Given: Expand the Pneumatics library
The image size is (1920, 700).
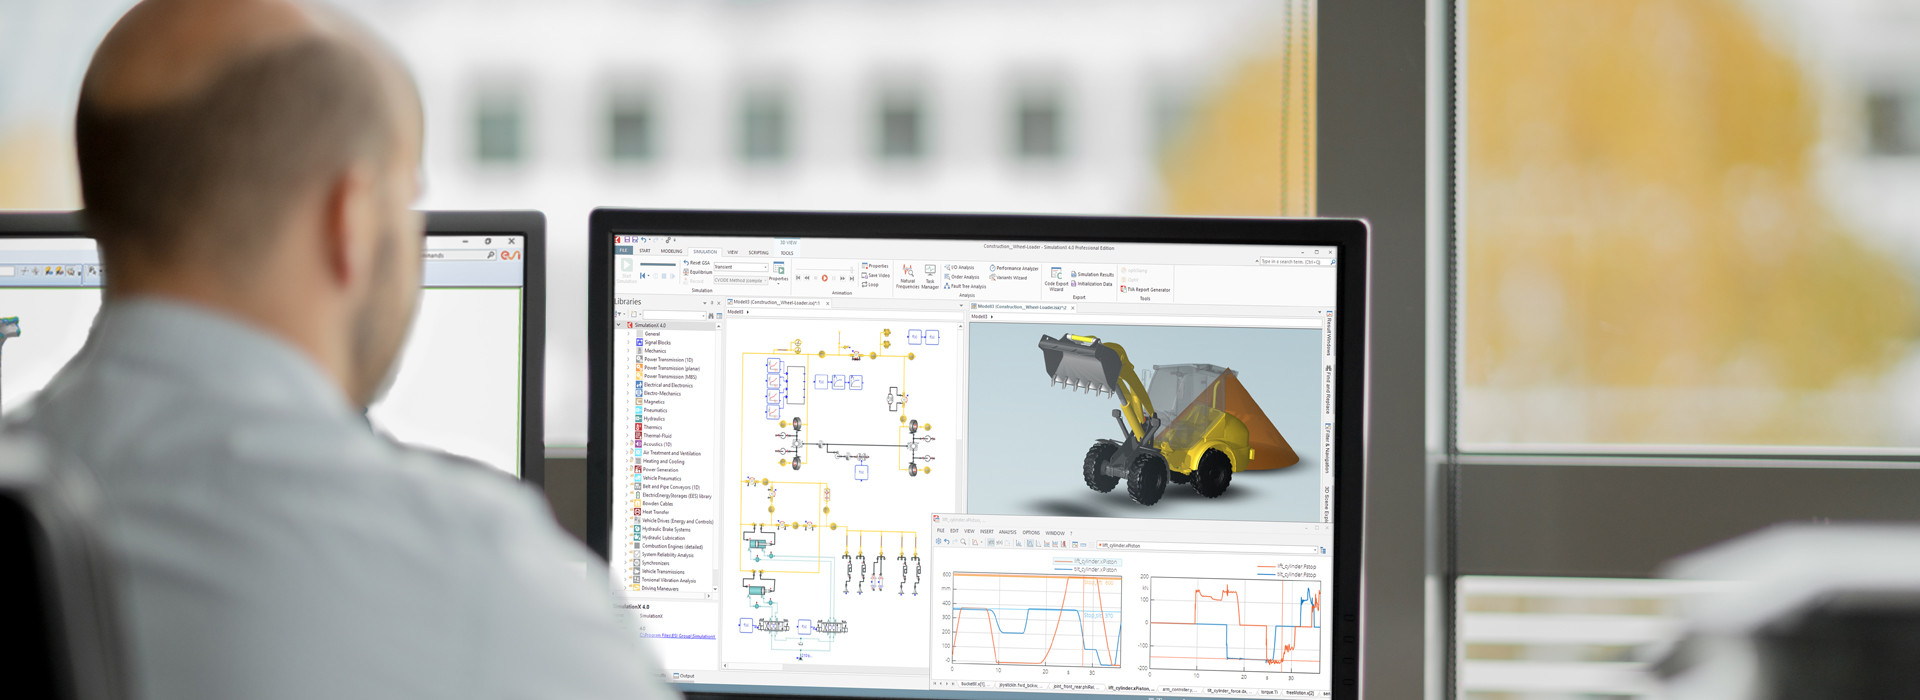Looking at the screenshot, I should coord(629,410).
